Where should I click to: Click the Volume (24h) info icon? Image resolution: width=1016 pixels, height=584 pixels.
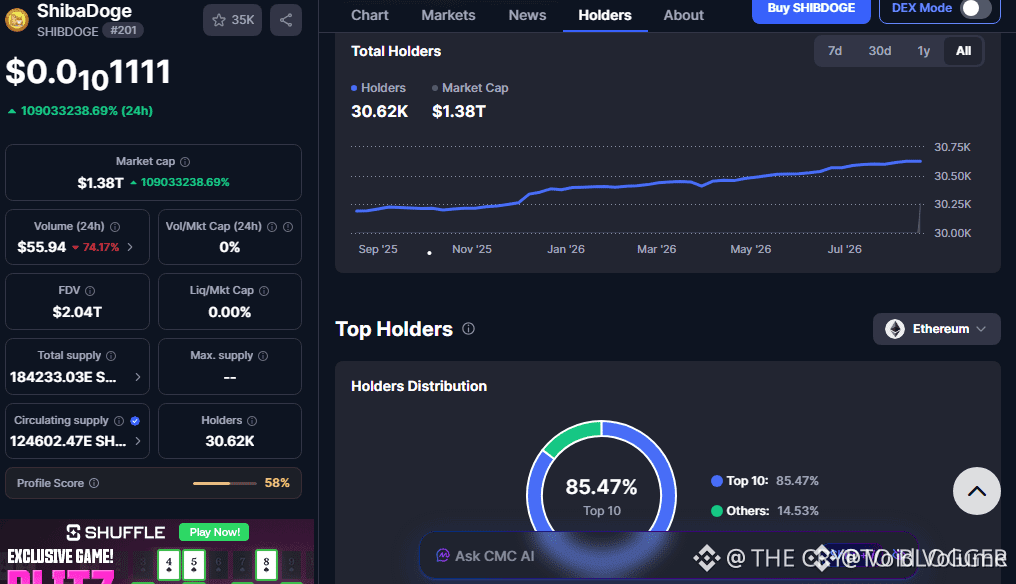click(x=115, y=227)
